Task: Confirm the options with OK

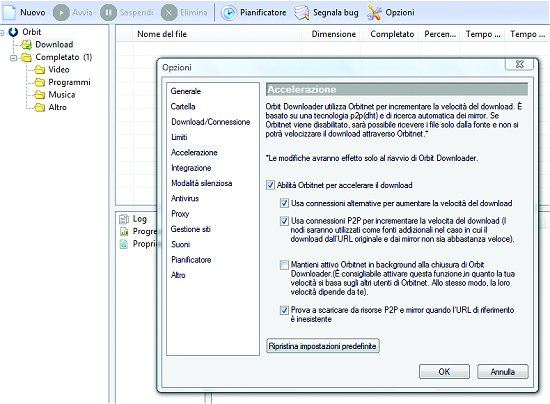Action: pos(444,371)
